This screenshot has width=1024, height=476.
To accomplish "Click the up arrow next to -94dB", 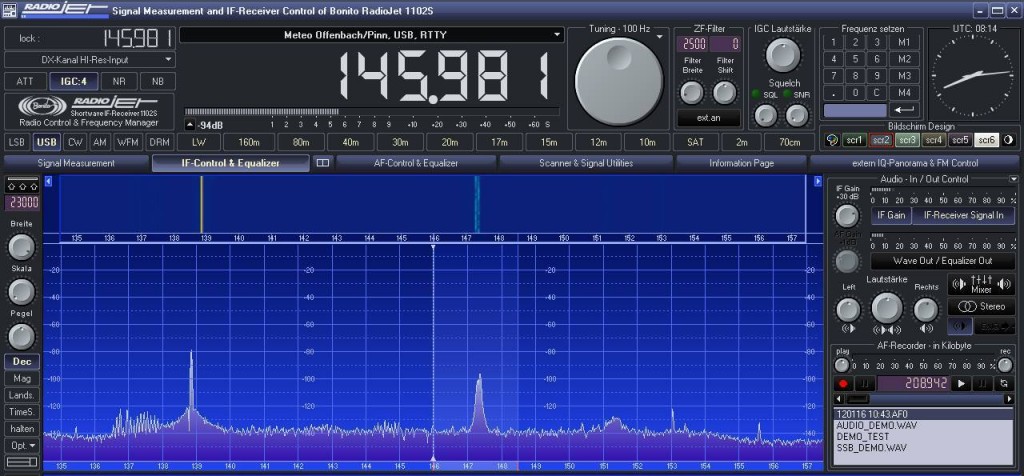I will pyautogui.click(x=190, y=125).
